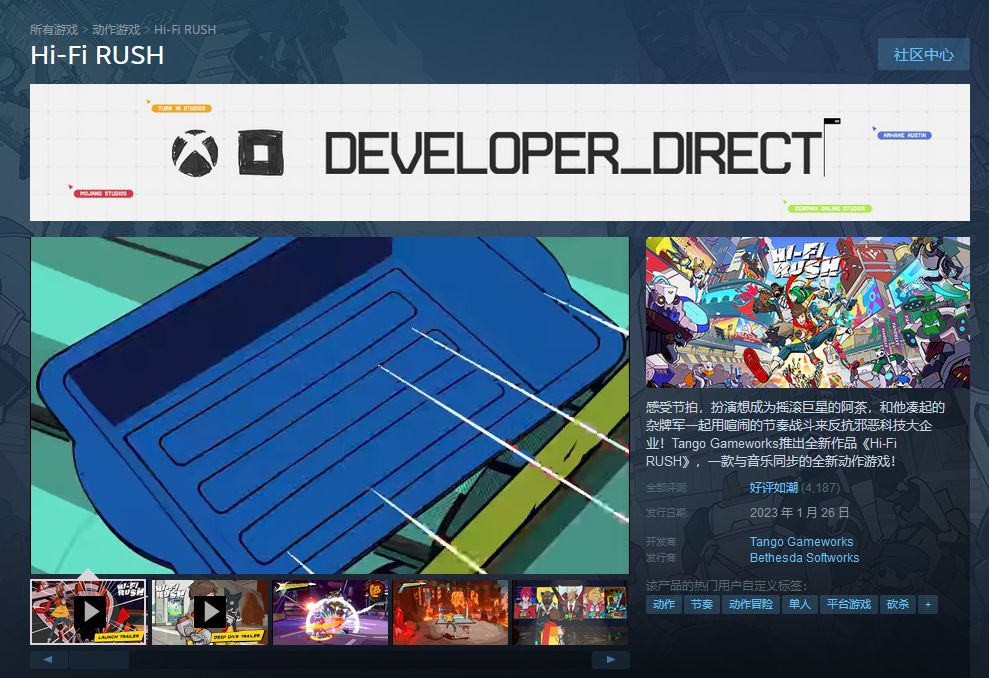The width and height of the screenshot is (989, 678).
Task: Click the release date 2023 年 1 月 26 日
Action: 799,512
